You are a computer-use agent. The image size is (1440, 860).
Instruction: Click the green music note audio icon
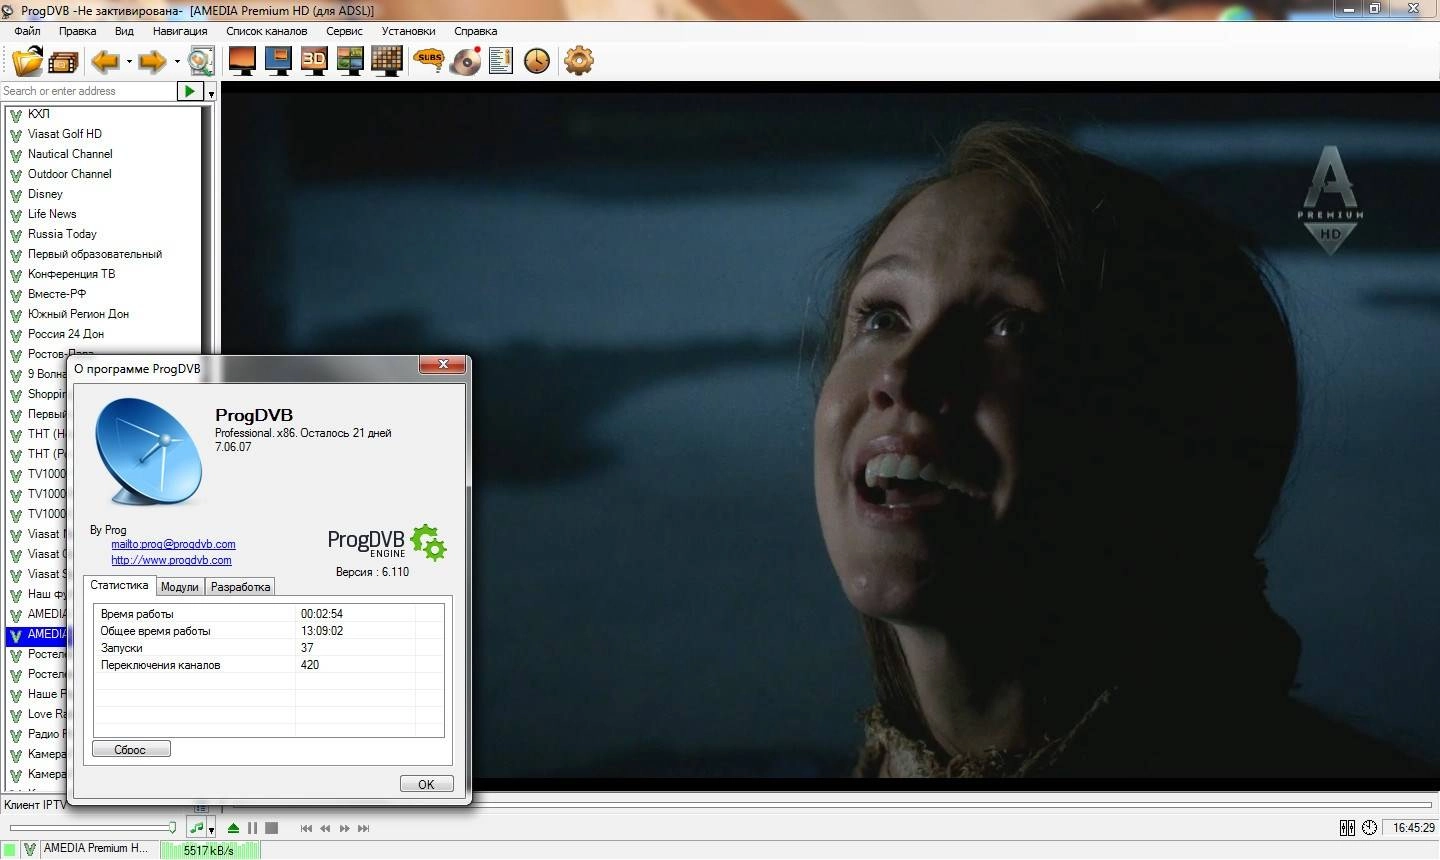coord(196,828)
